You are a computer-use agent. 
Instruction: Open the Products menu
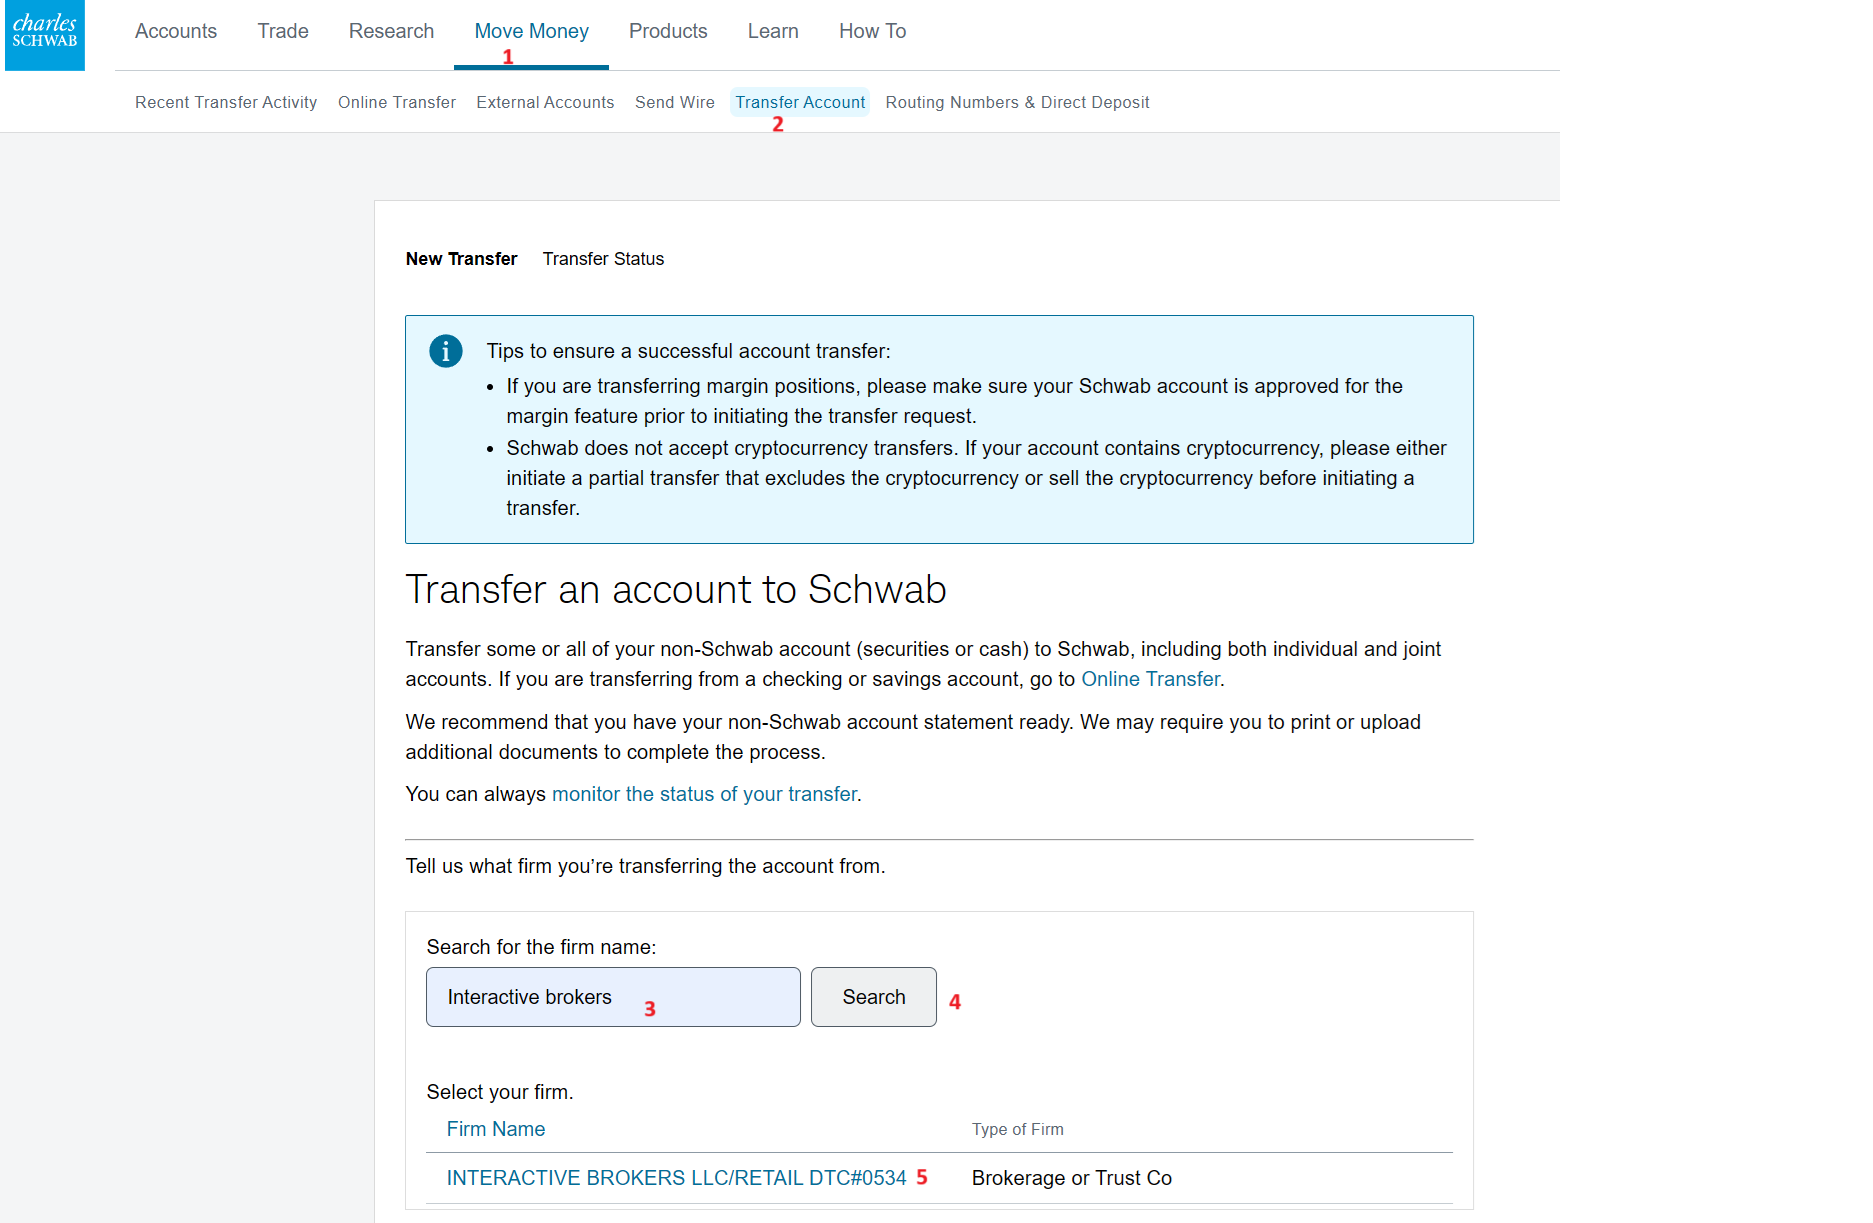pyautogui.click(x=668, y=31)
